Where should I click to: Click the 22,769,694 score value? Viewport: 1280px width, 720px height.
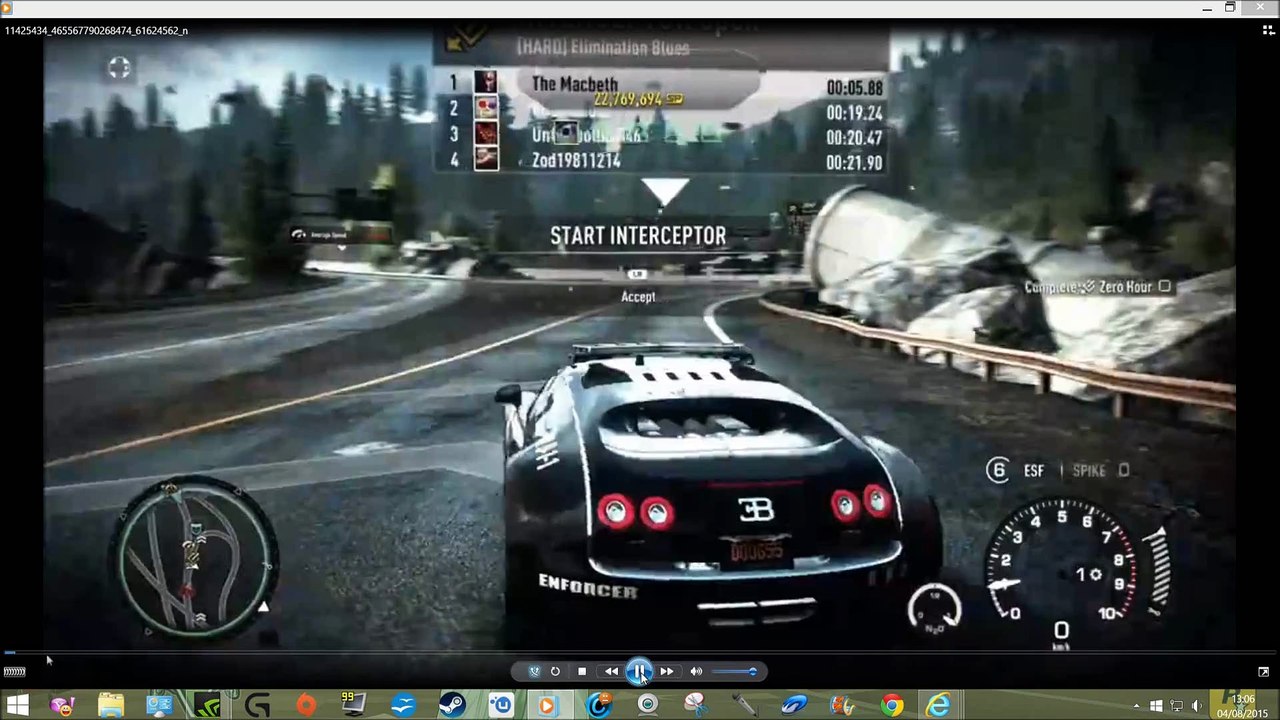click(628, 100)
